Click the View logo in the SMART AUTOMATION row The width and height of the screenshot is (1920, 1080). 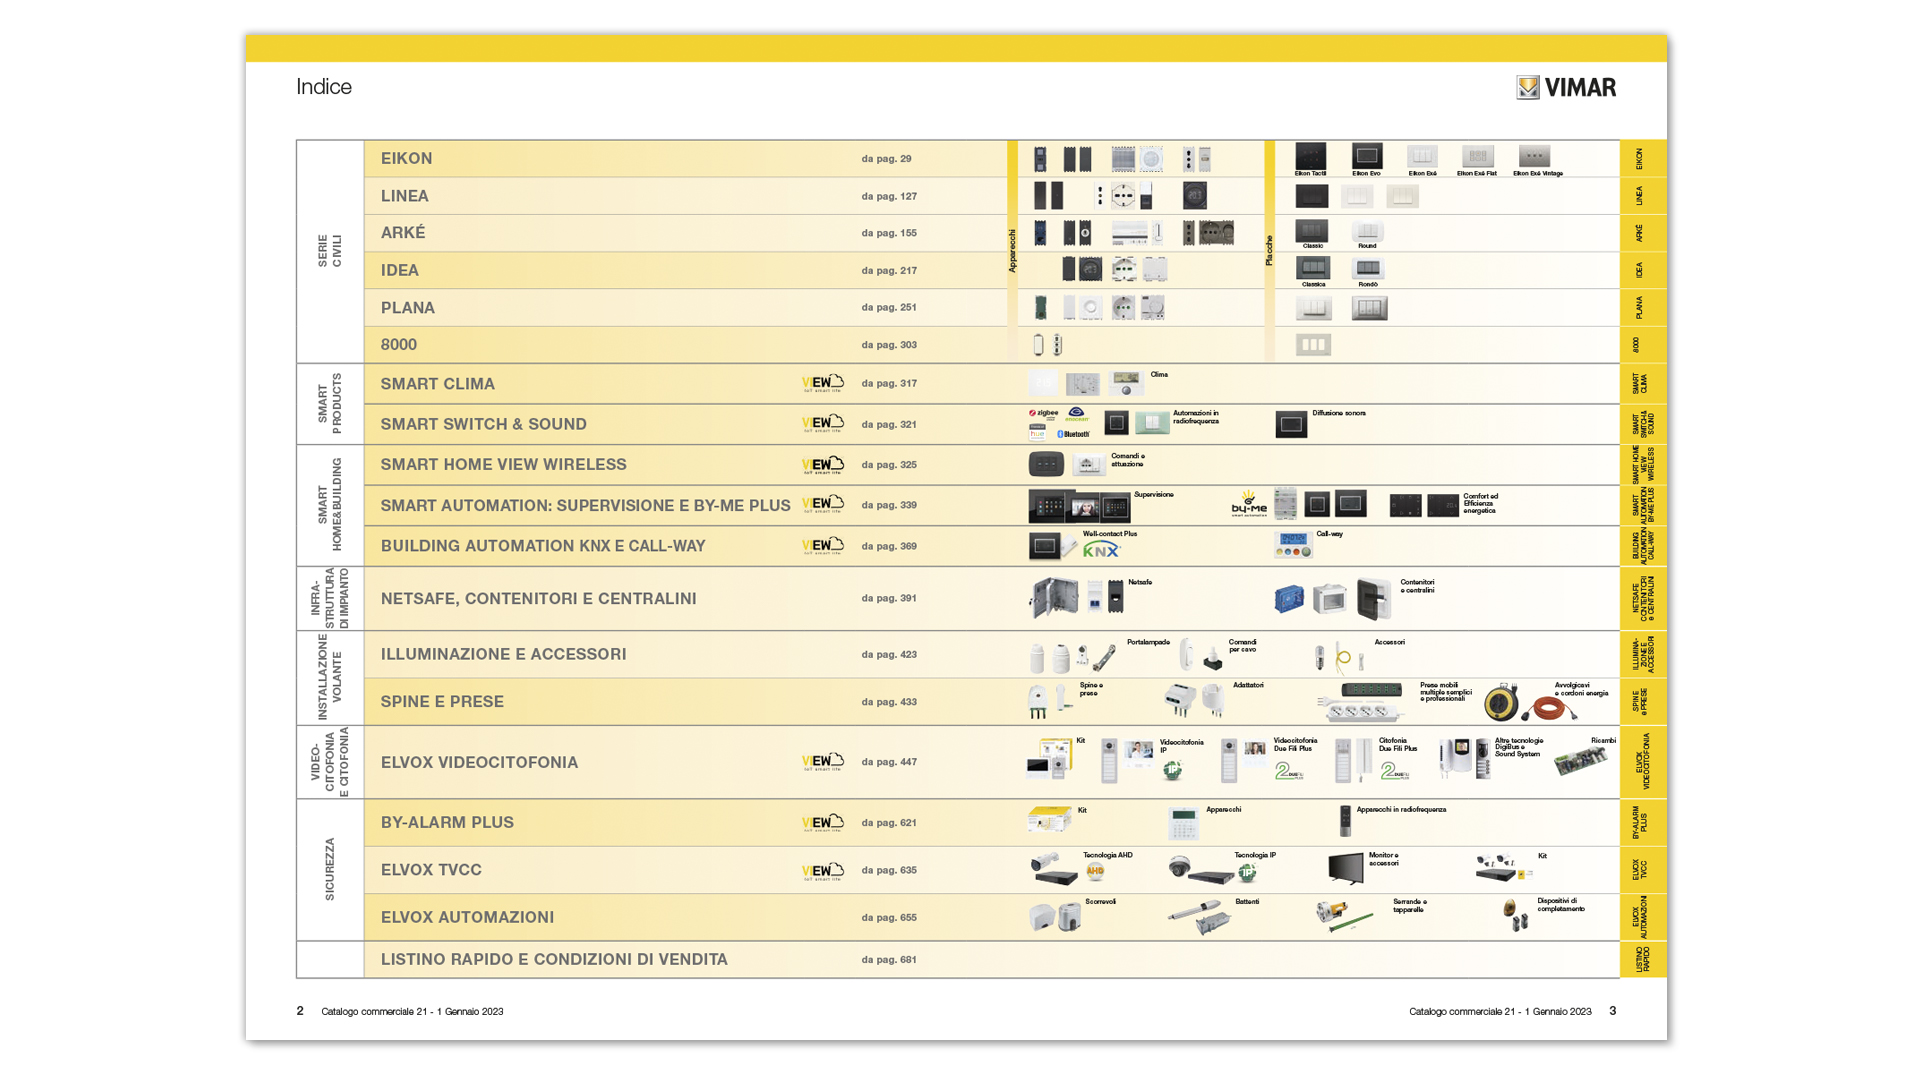(x=823, y=505)
